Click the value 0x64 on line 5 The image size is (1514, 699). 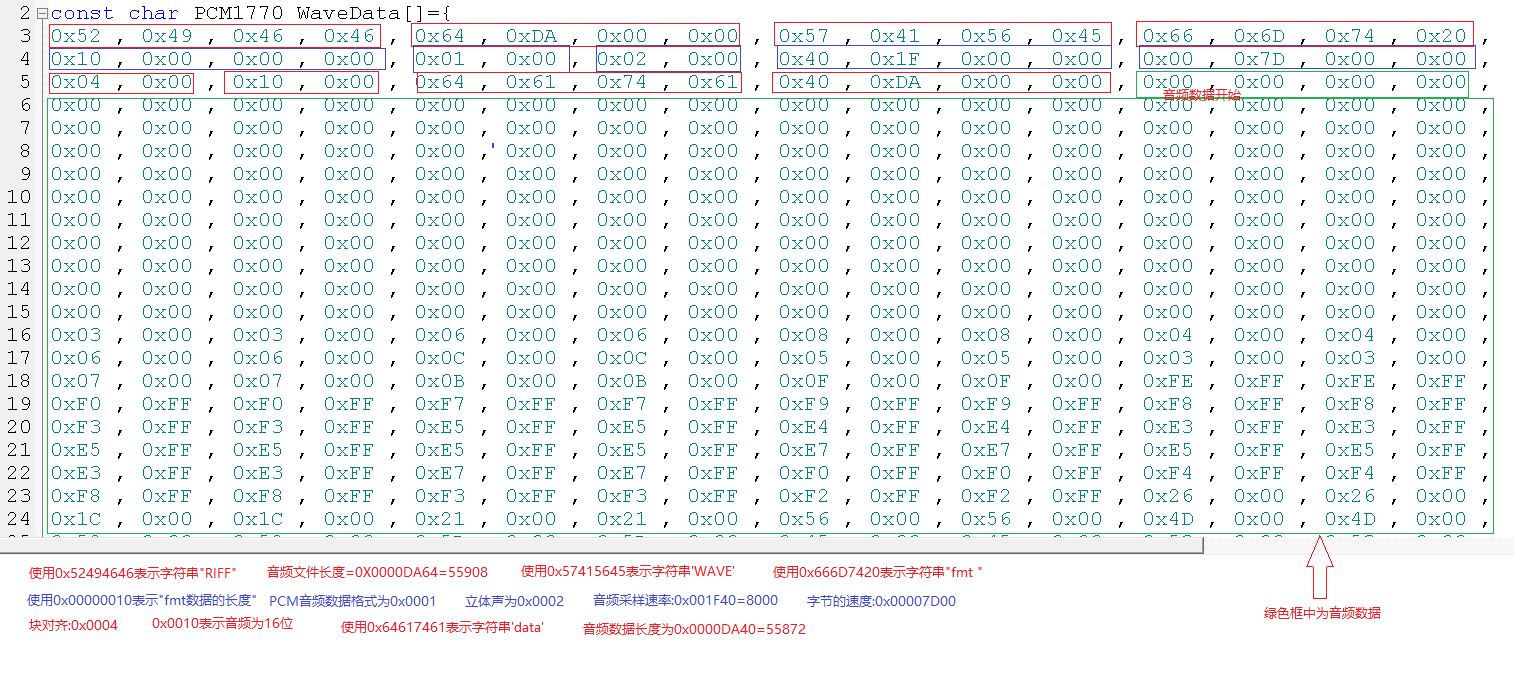coord(440,82)
